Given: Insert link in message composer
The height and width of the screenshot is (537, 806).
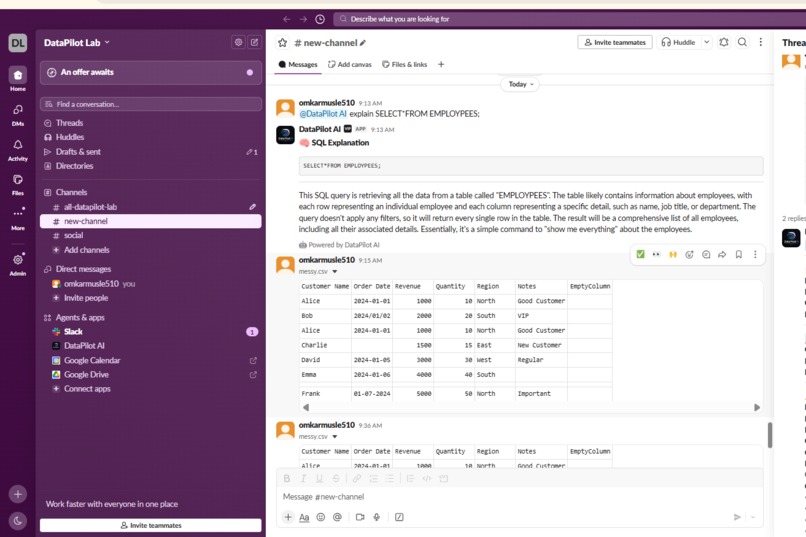Looking at the screenshot, I should click(357, 478).
